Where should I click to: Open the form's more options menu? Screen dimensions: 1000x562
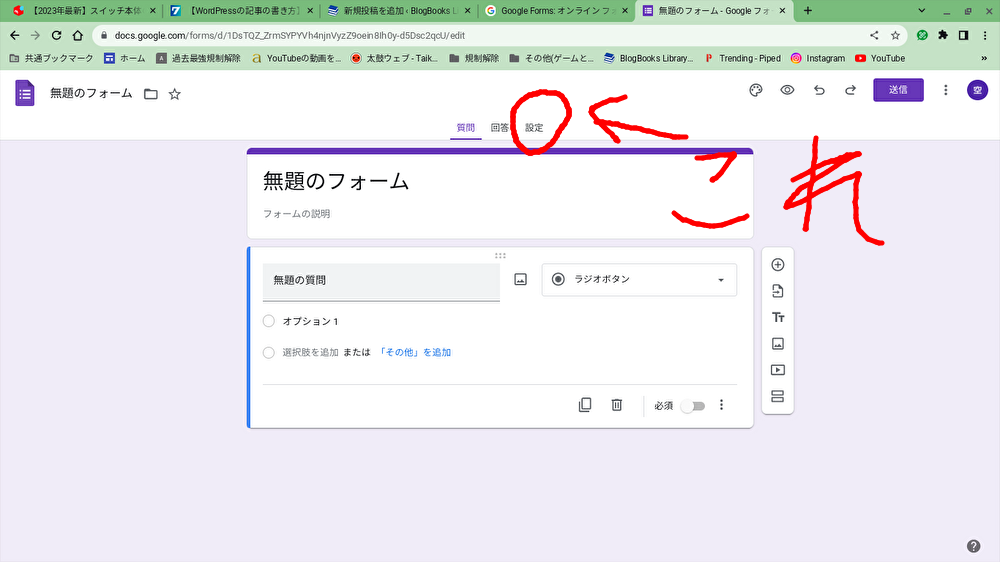click(946, 90)
